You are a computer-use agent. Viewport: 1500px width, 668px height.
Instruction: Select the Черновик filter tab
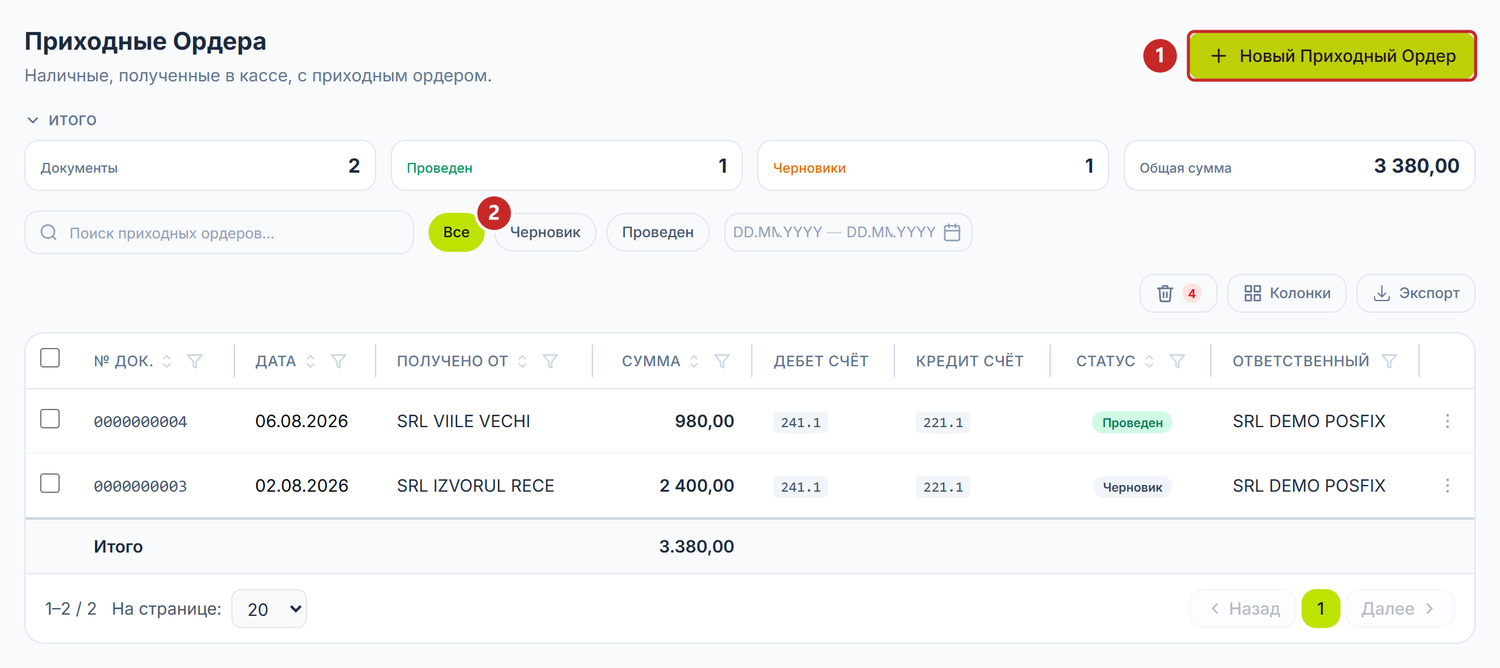pyautogui.click(x=545, y=232)
